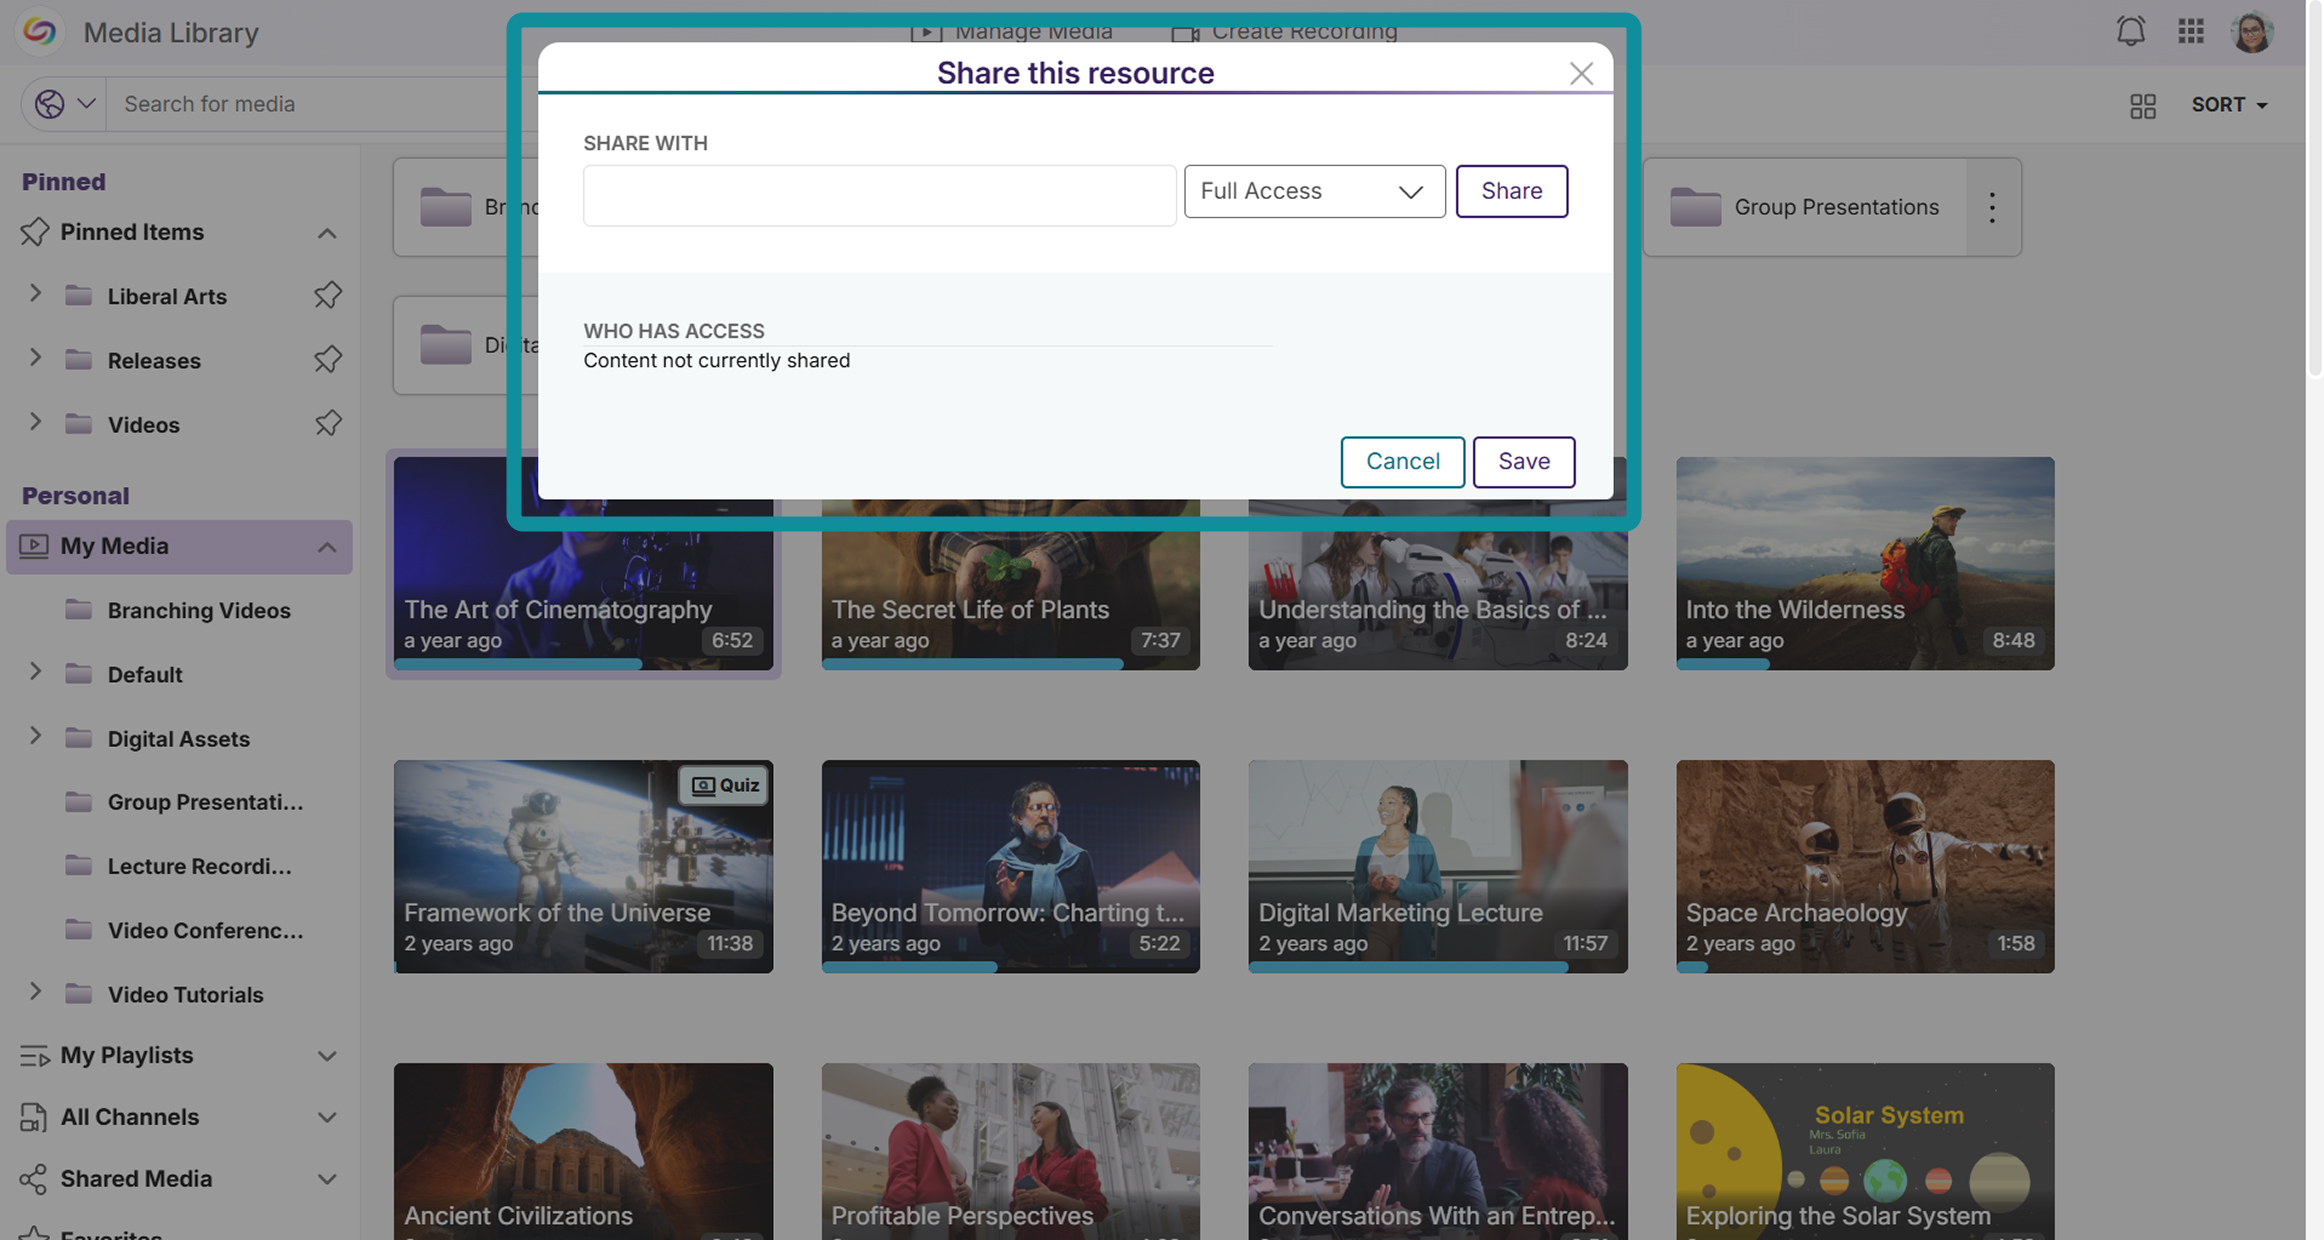Screen dimensions: 2324x1240
Task: Click the Shared Media share icon
Action: (34, 1180)
